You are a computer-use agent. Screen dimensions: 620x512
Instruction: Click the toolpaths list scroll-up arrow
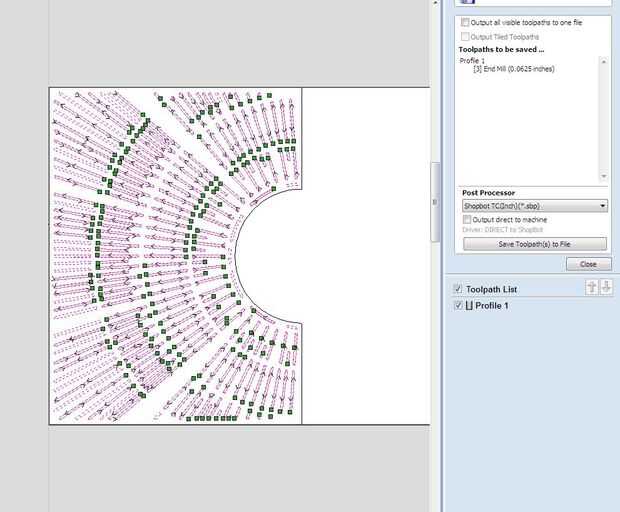tap(604, 61)
